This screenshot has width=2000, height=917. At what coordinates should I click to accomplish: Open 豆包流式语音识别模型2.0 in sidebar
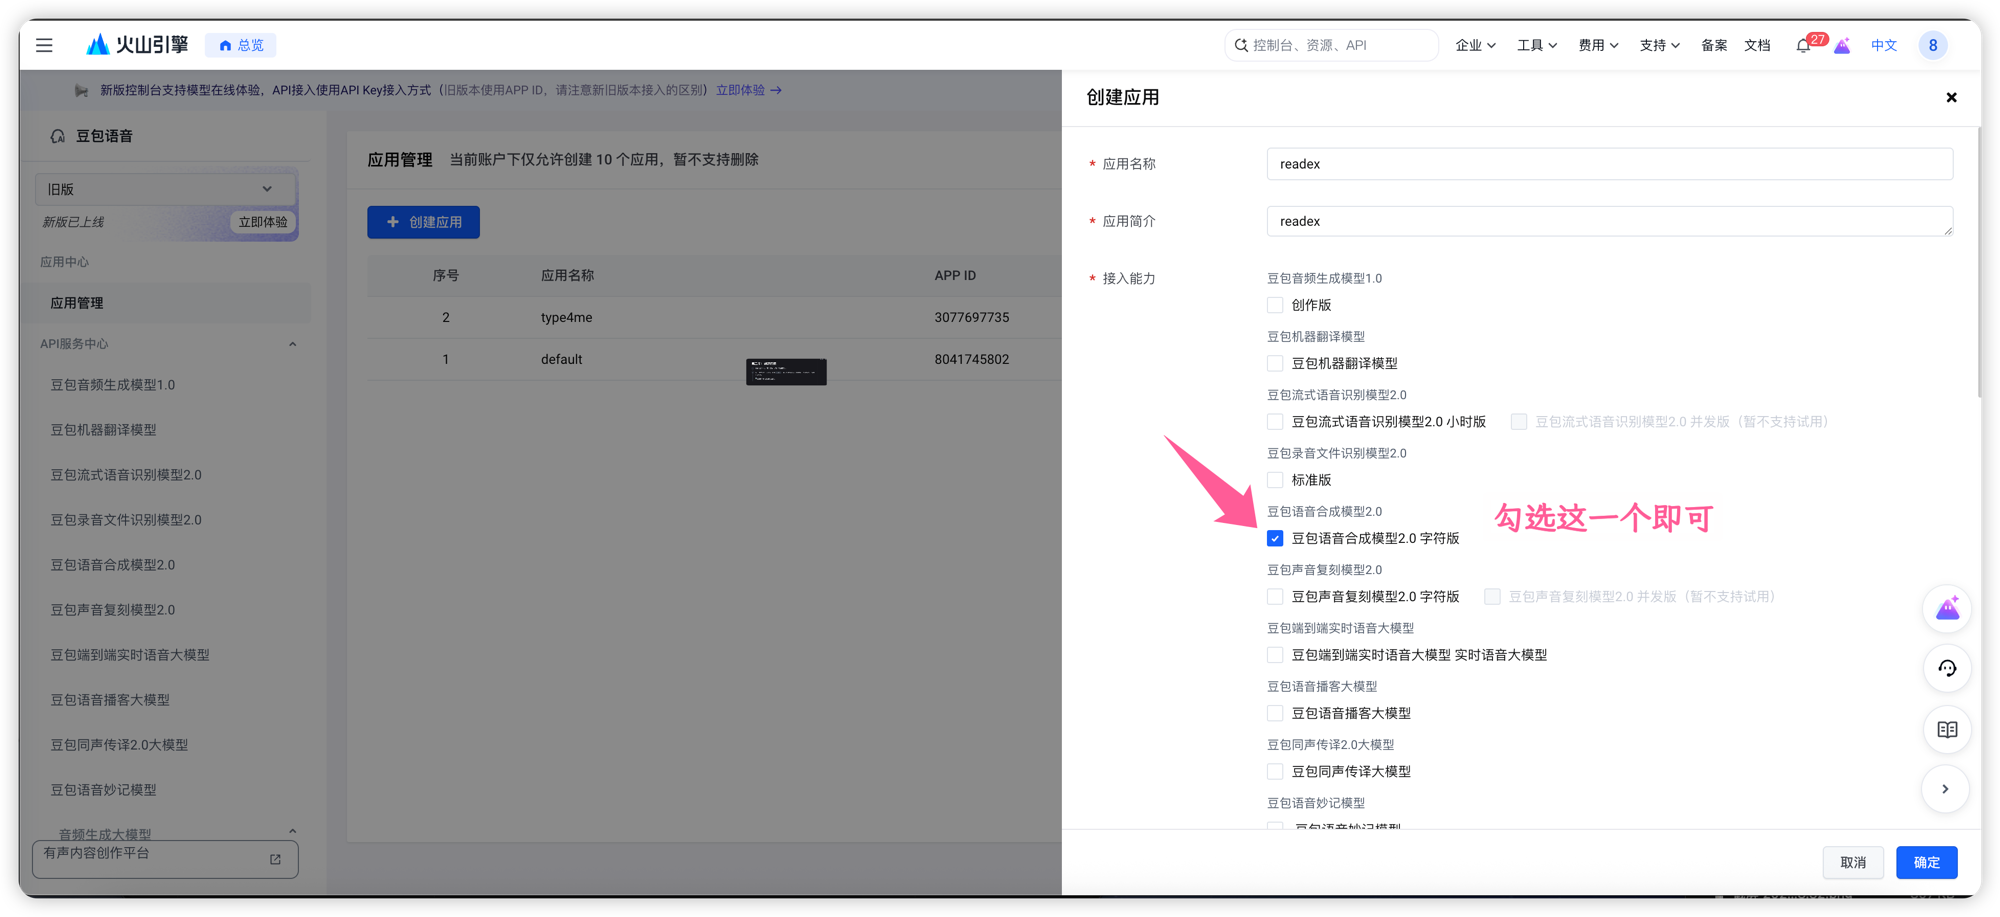pos(126,475)
